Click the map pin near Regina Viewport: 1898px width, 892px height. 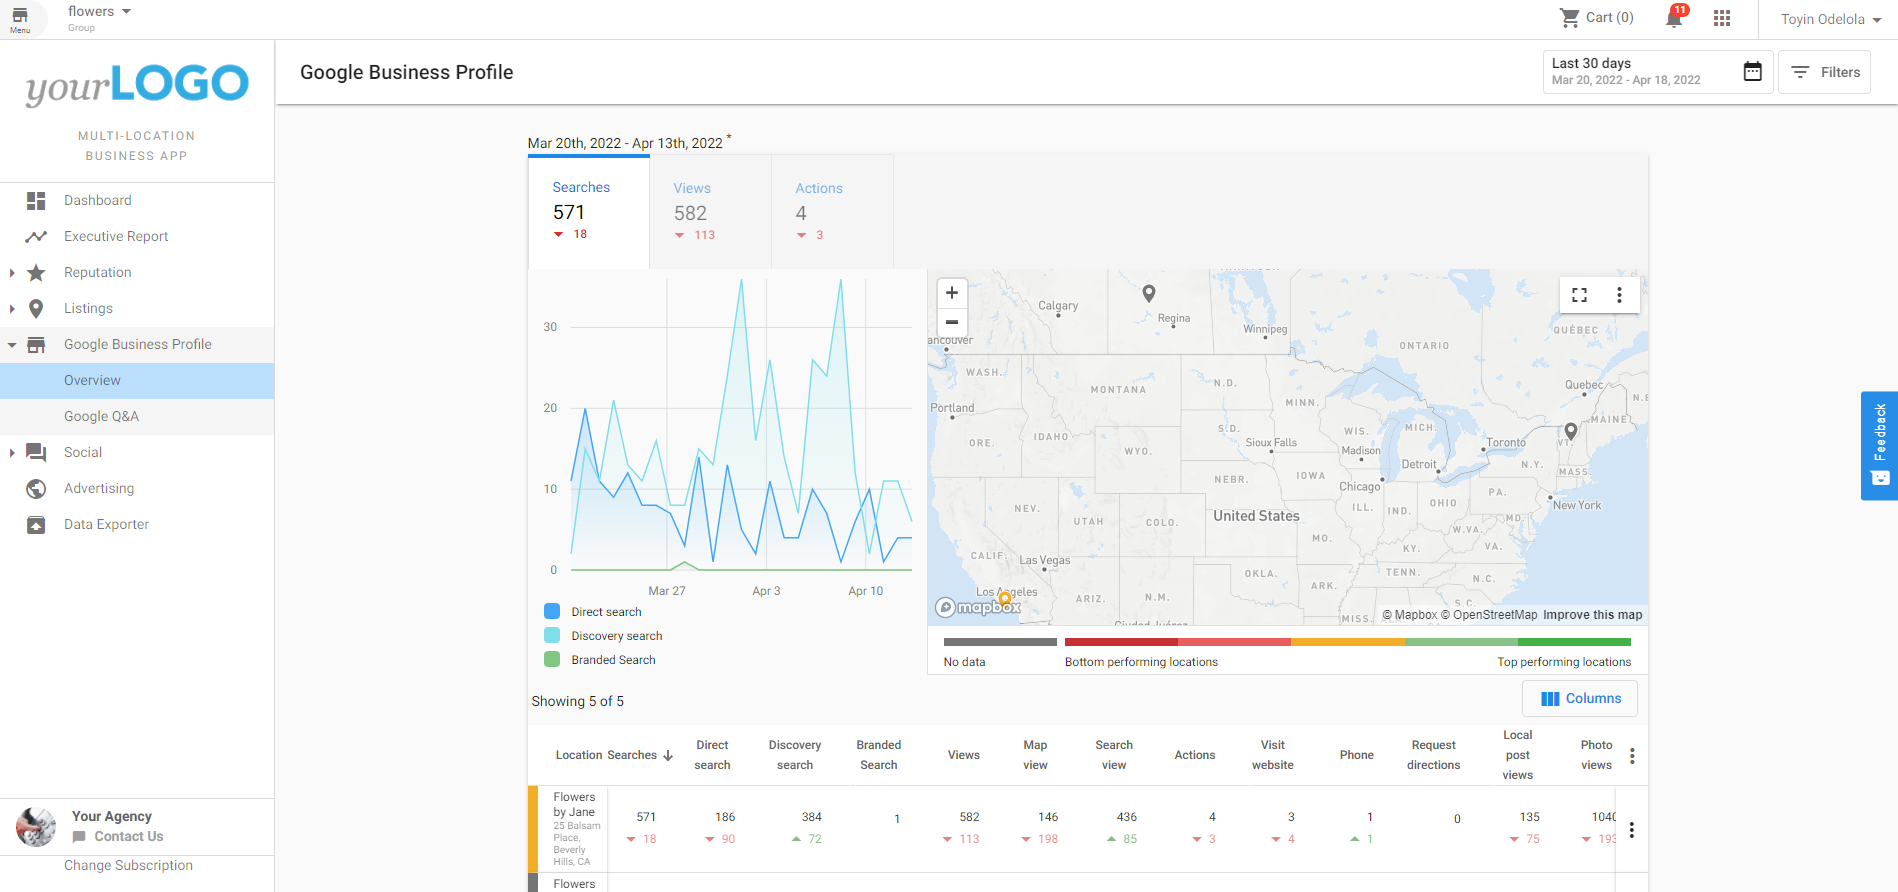pyautogui.click(x=1149, y=293)
